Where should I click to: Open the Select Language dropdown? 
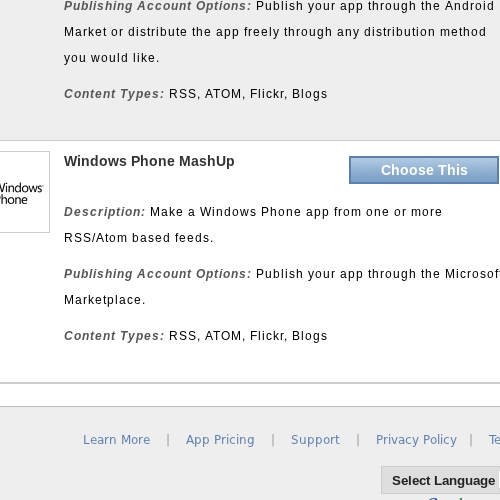coord(440,480)
